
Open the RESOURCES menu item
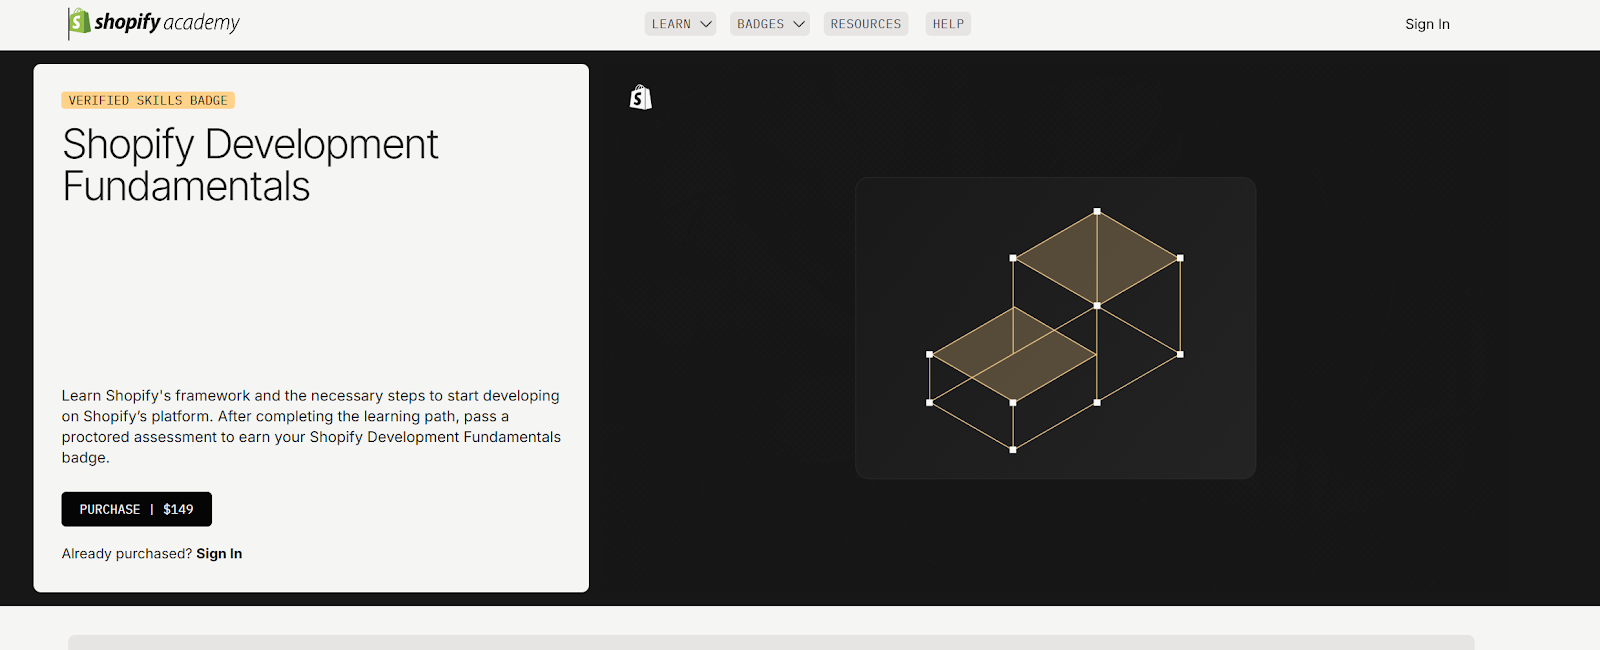tap(866, 24)
